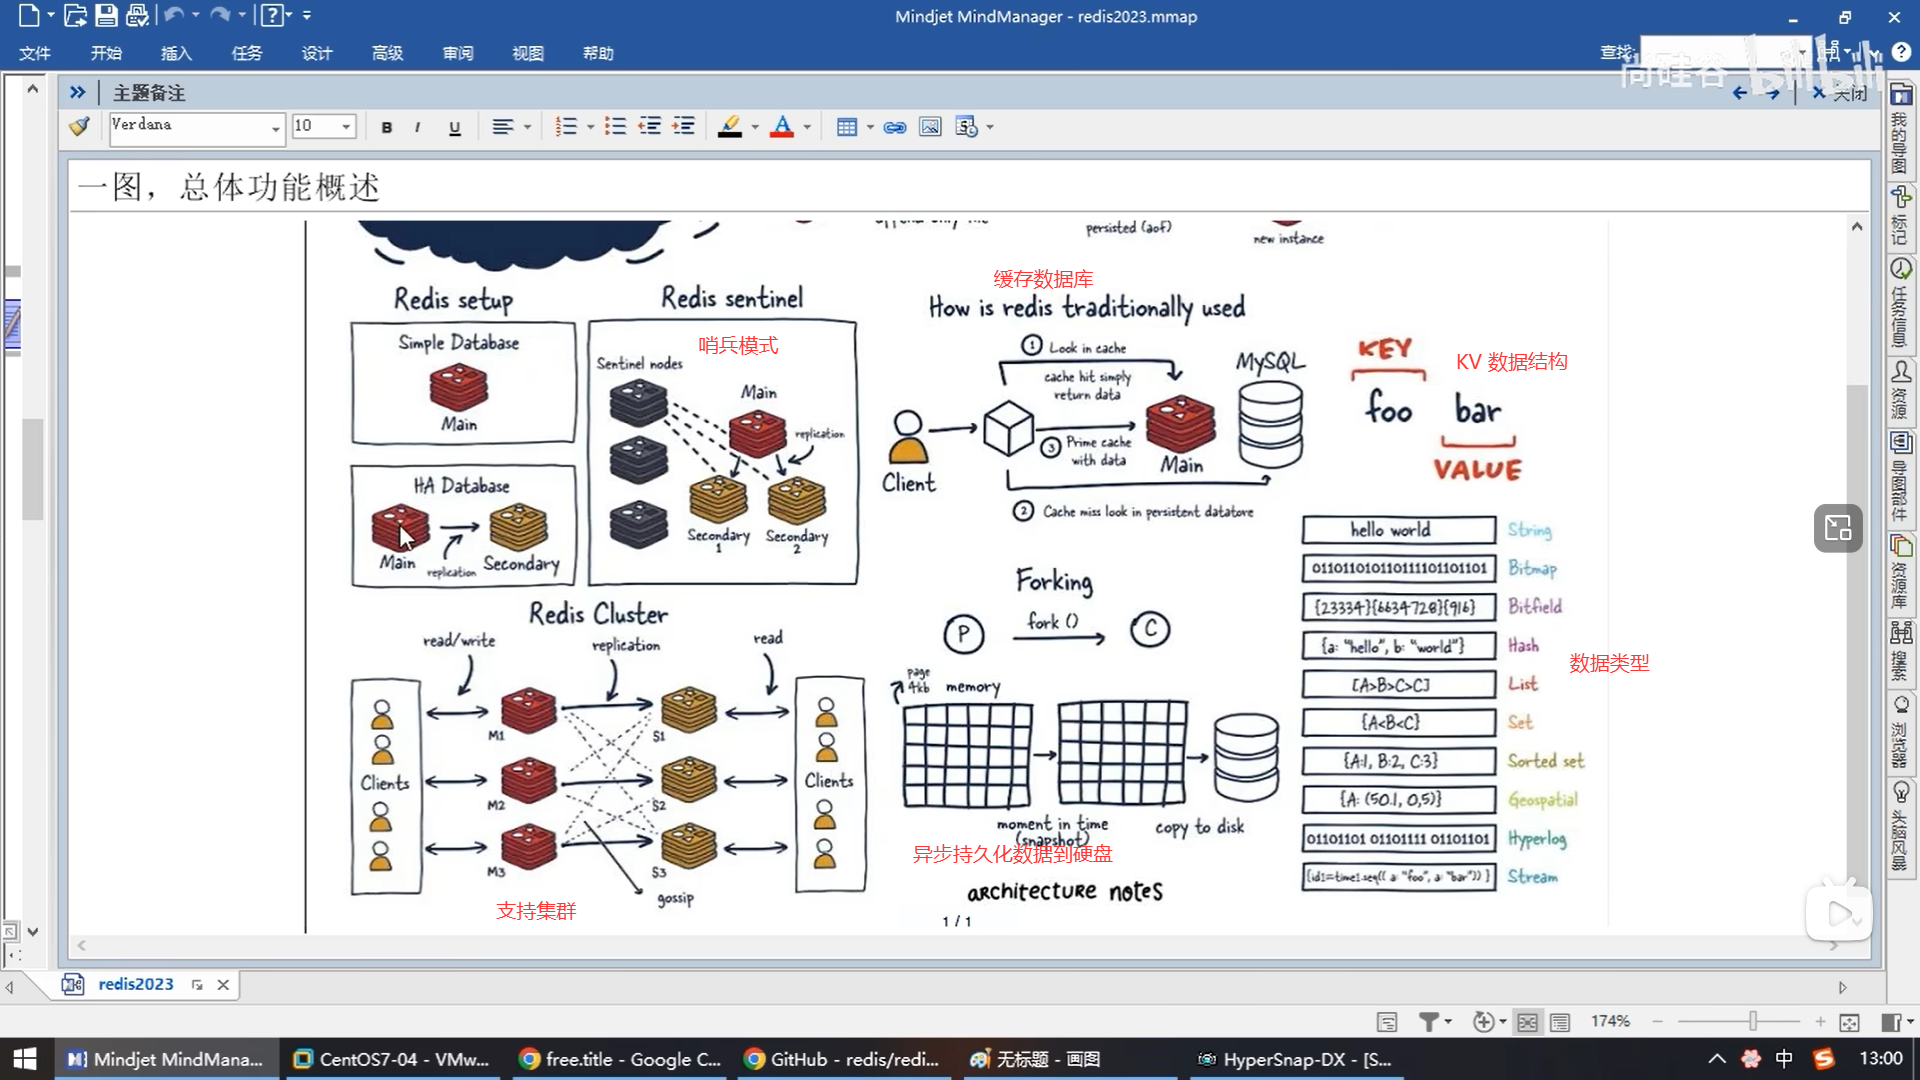Open the Verdana font name dropdown

pos(275,127)
